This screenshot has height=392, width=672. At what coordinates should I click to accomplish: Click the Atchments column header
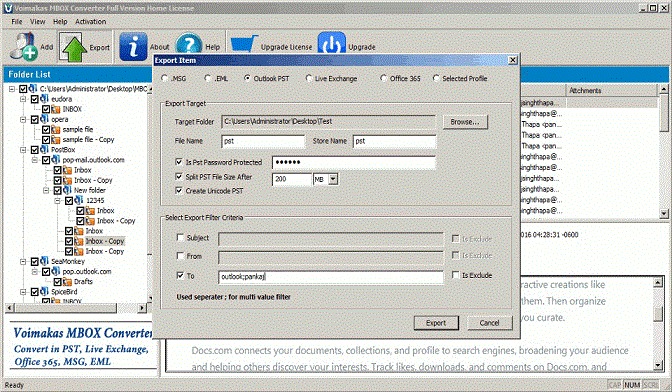[x=611, y=90]
